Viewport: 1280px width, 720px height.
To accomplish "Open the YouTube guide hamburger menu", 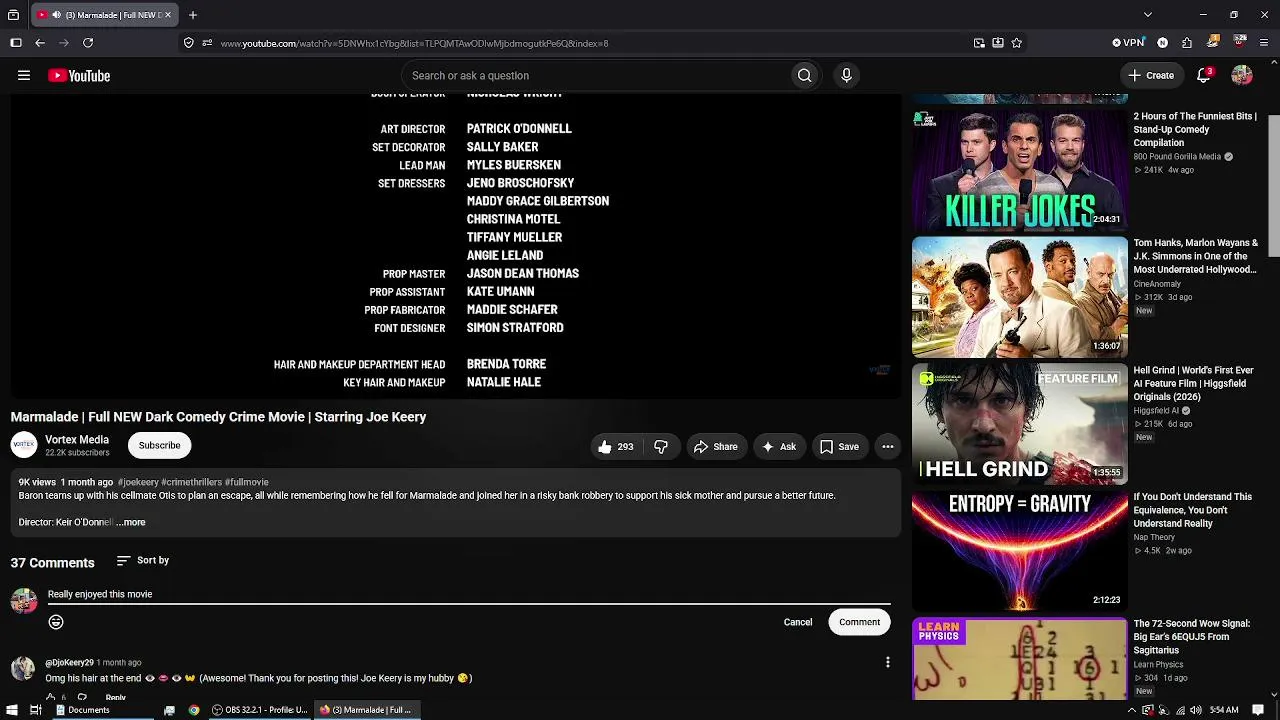I will point(24,76).
